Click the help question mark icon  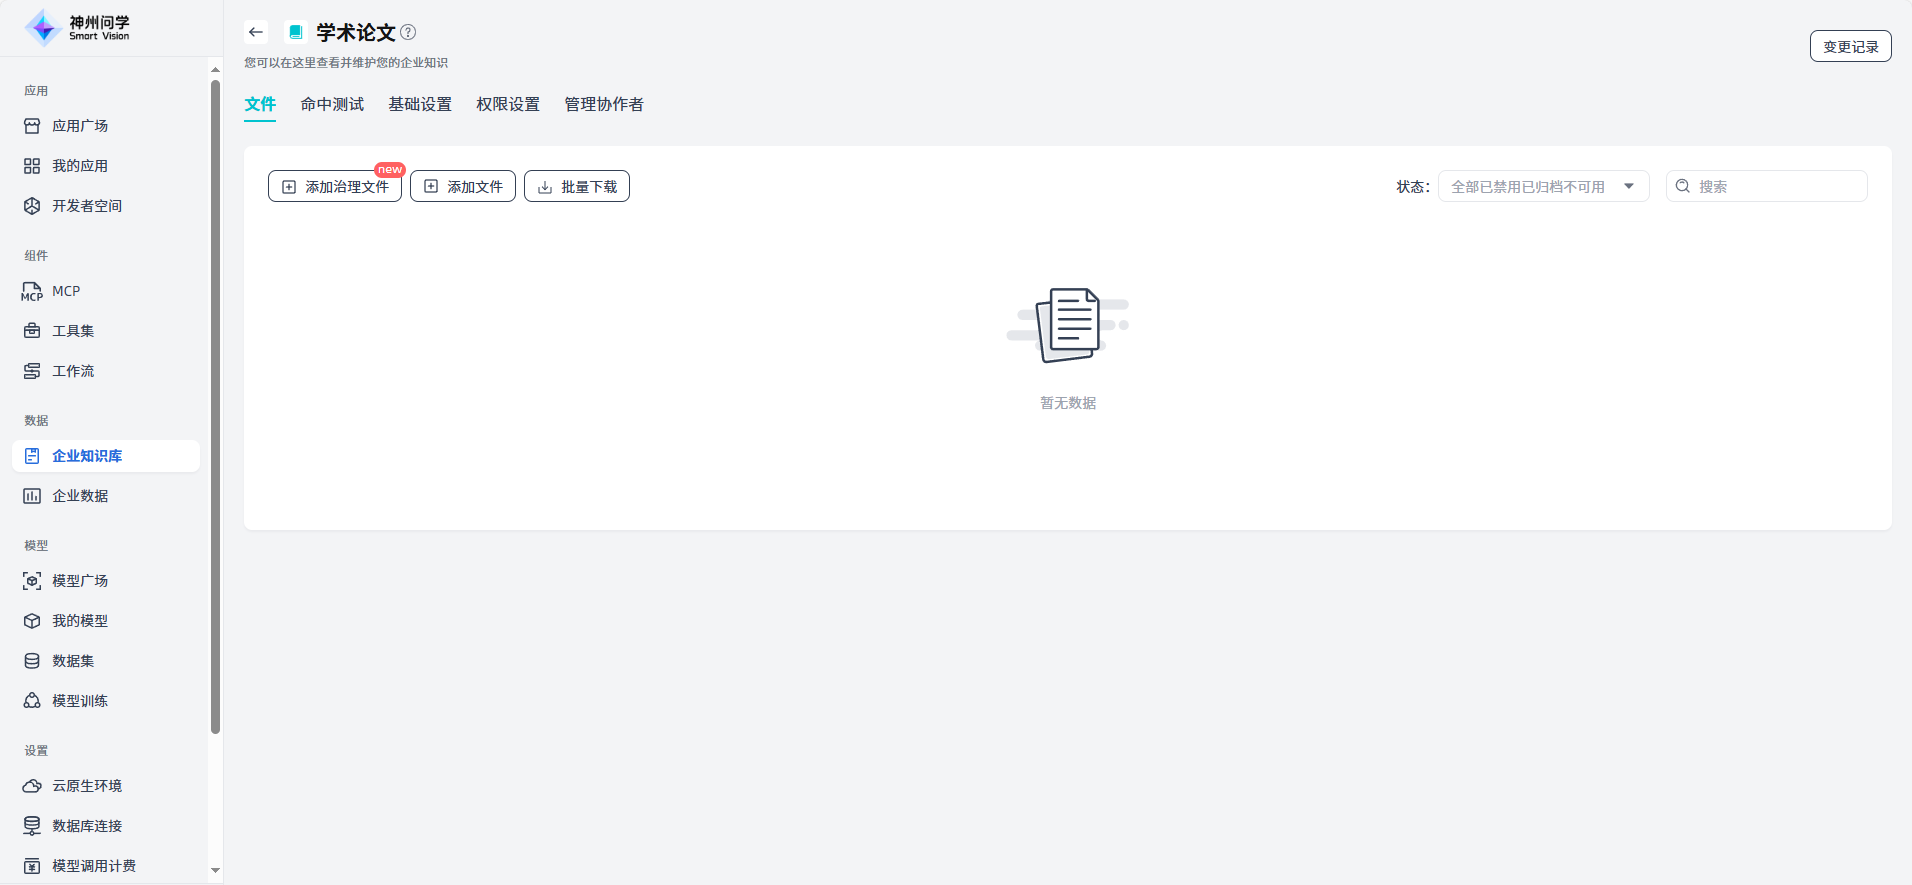408,32
